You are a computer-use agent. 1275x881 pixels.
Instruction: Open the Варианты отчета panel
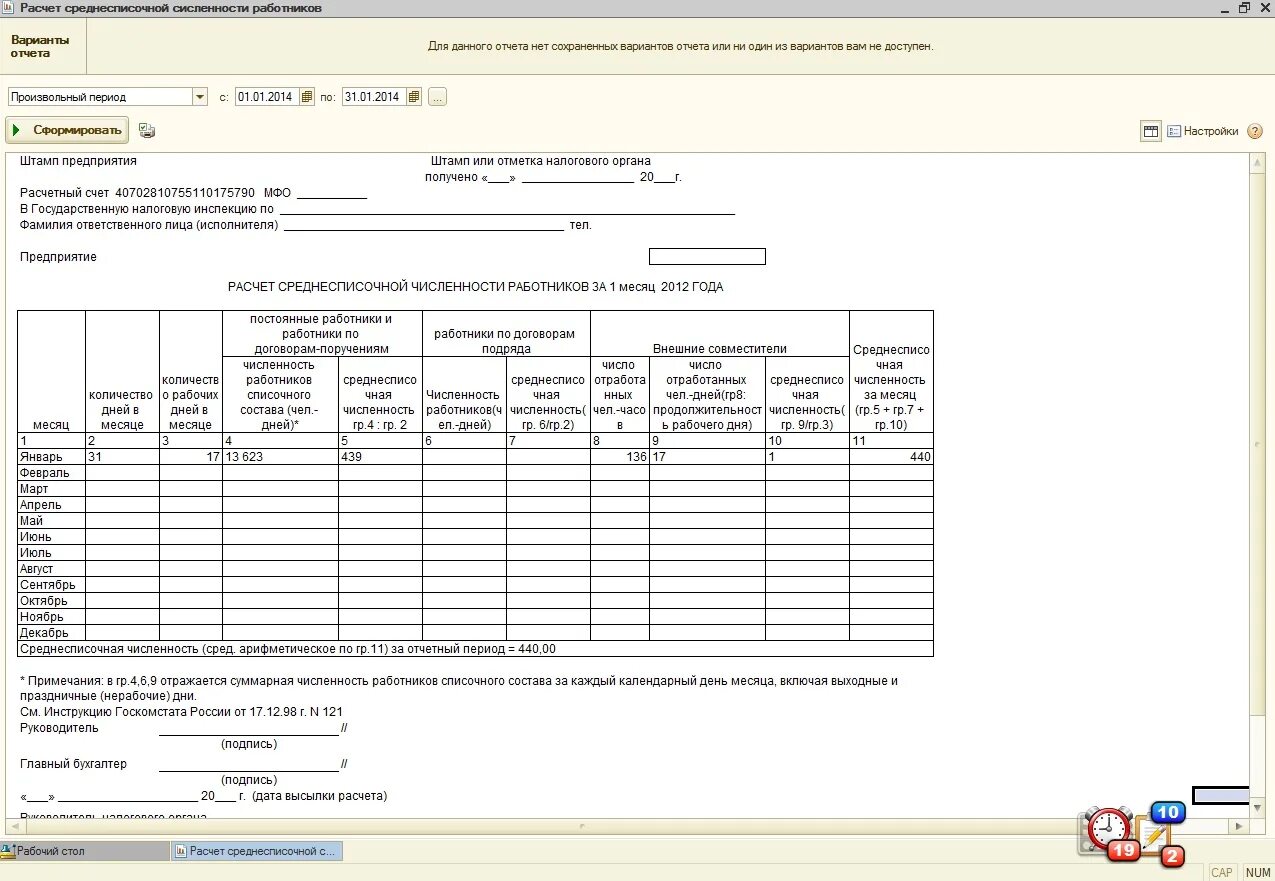click(x=43, y=46)
